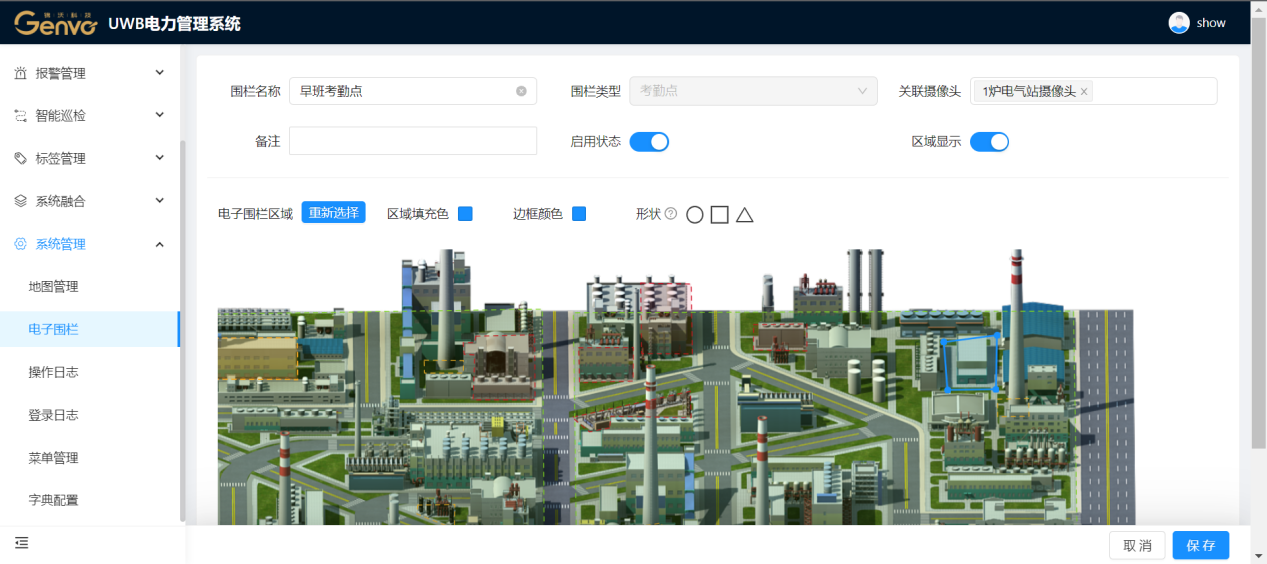Click the 智能巡检 inspection icon
This screenshot has width=1267, height=564.
coord(21,116)
